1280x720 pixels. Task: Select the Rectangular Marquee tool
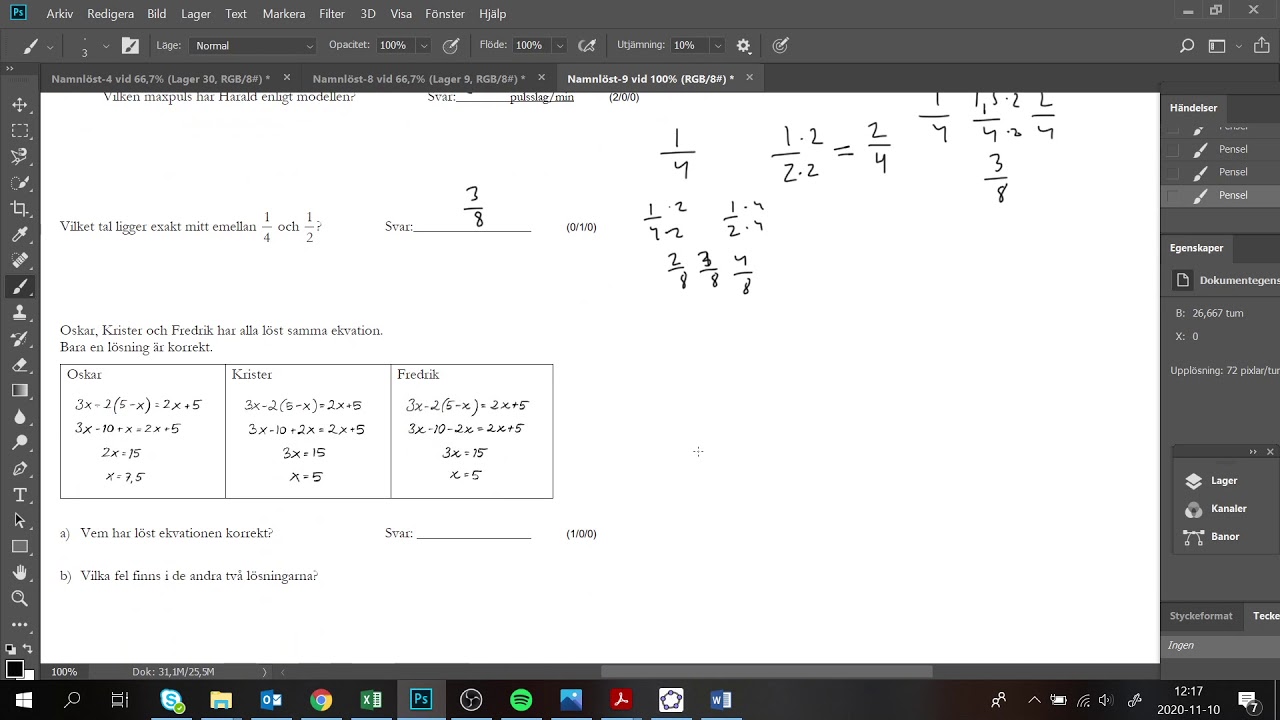point(19,131)
